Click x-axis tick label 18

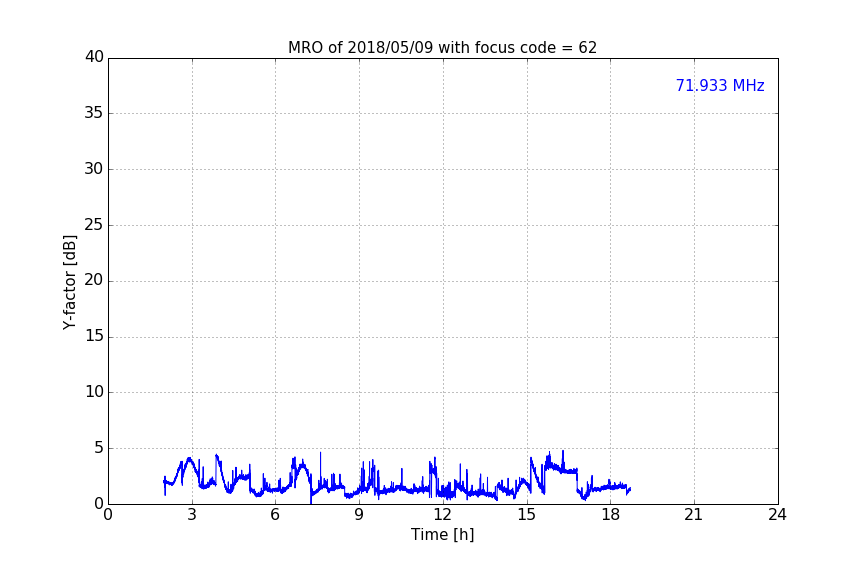pos(610,515)
